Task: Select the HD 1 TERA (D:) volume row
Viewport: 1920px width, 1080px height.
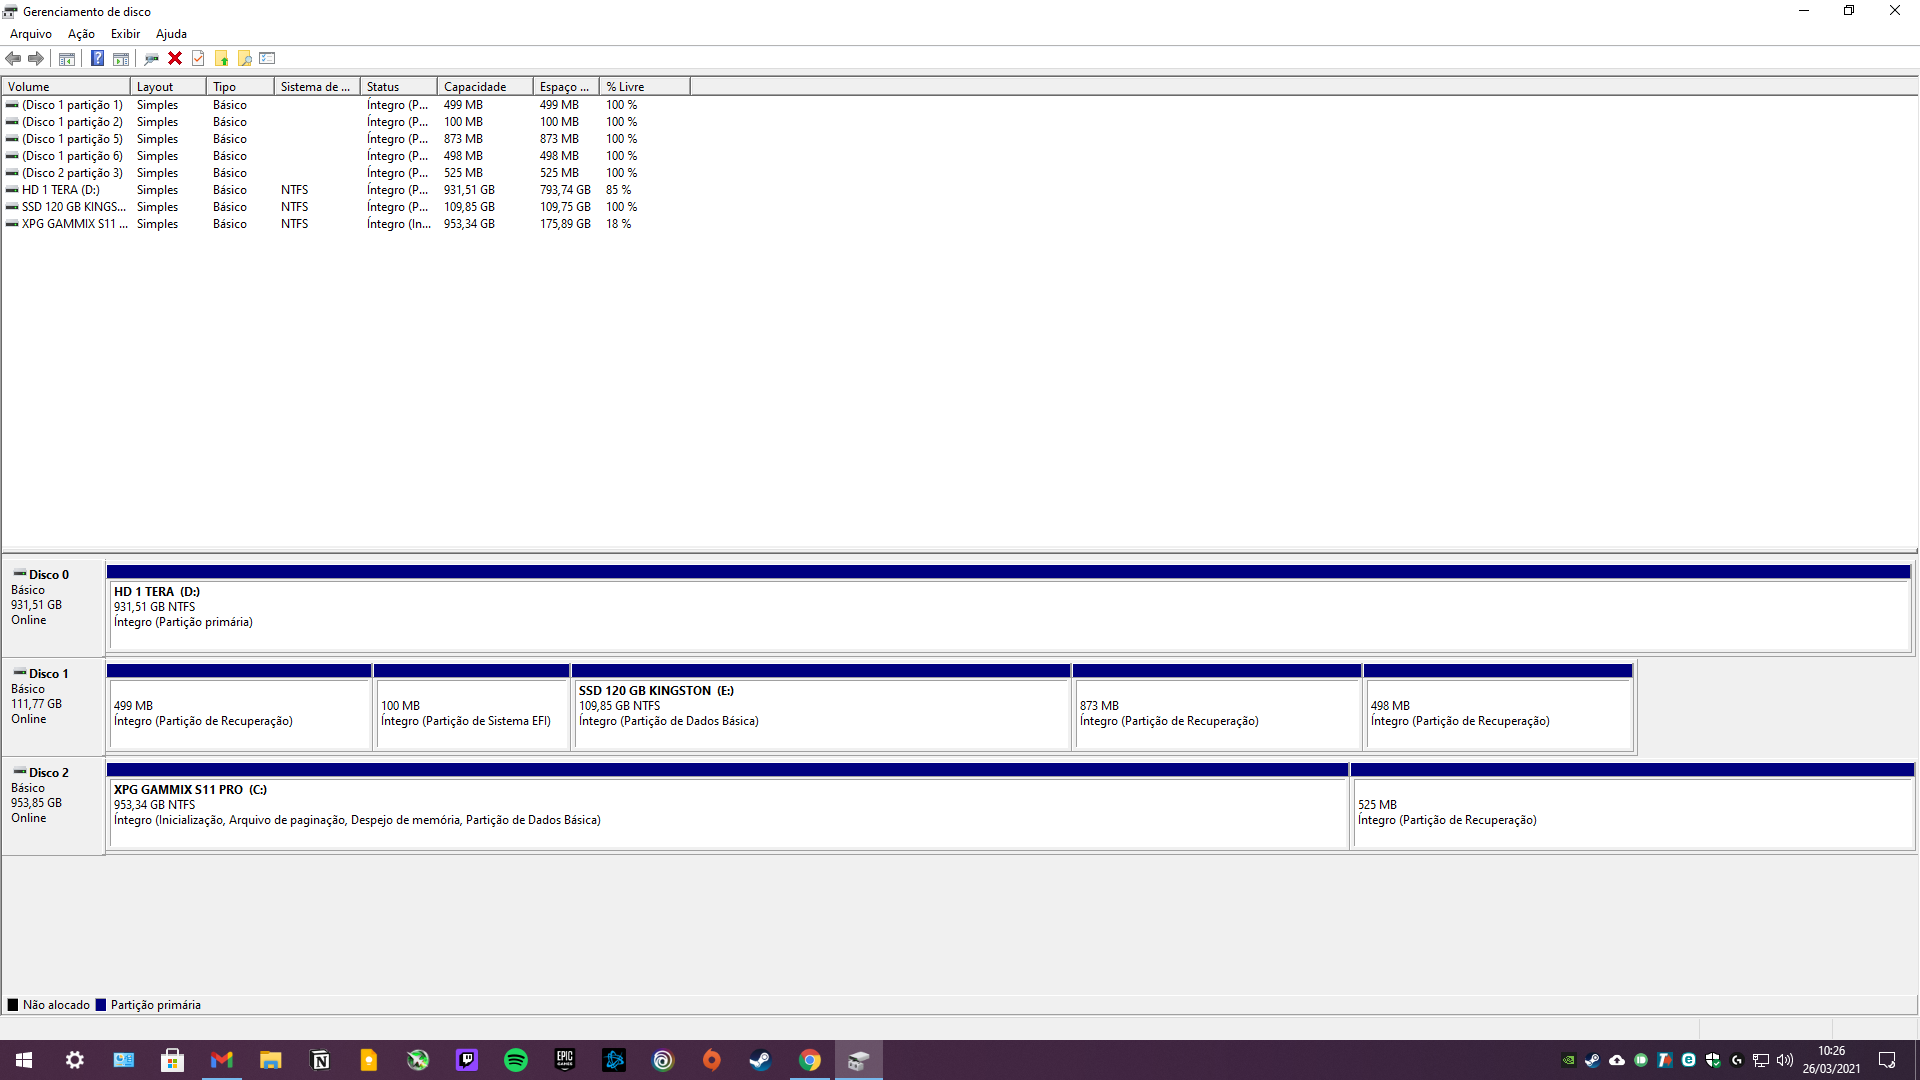Action: (x=345, y=190)
